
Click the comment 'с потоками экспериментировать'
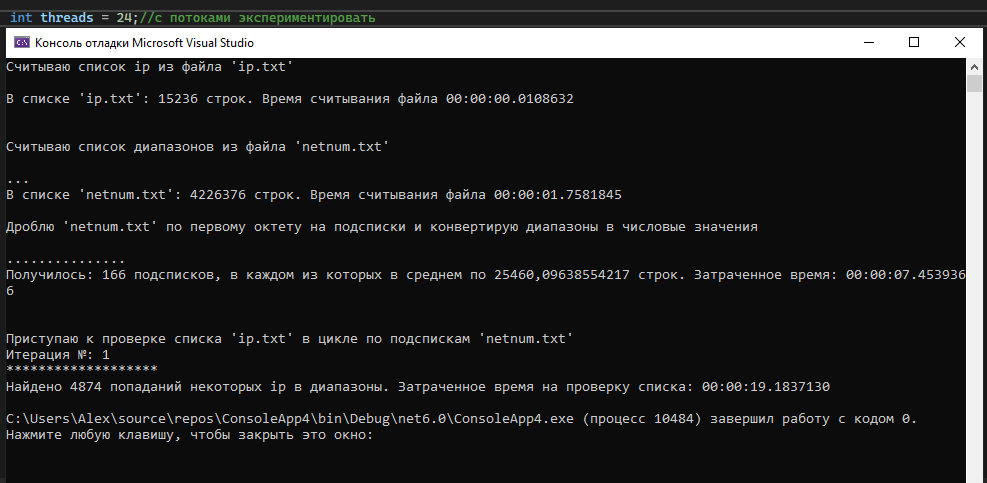pos(264,18)
